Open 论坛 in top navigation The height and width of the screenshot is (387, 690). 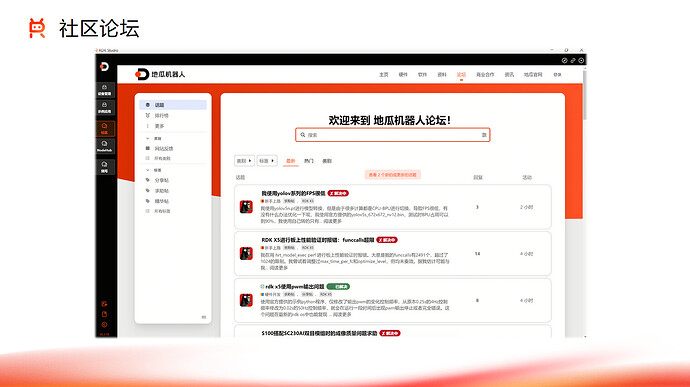[x=461, y=74]
